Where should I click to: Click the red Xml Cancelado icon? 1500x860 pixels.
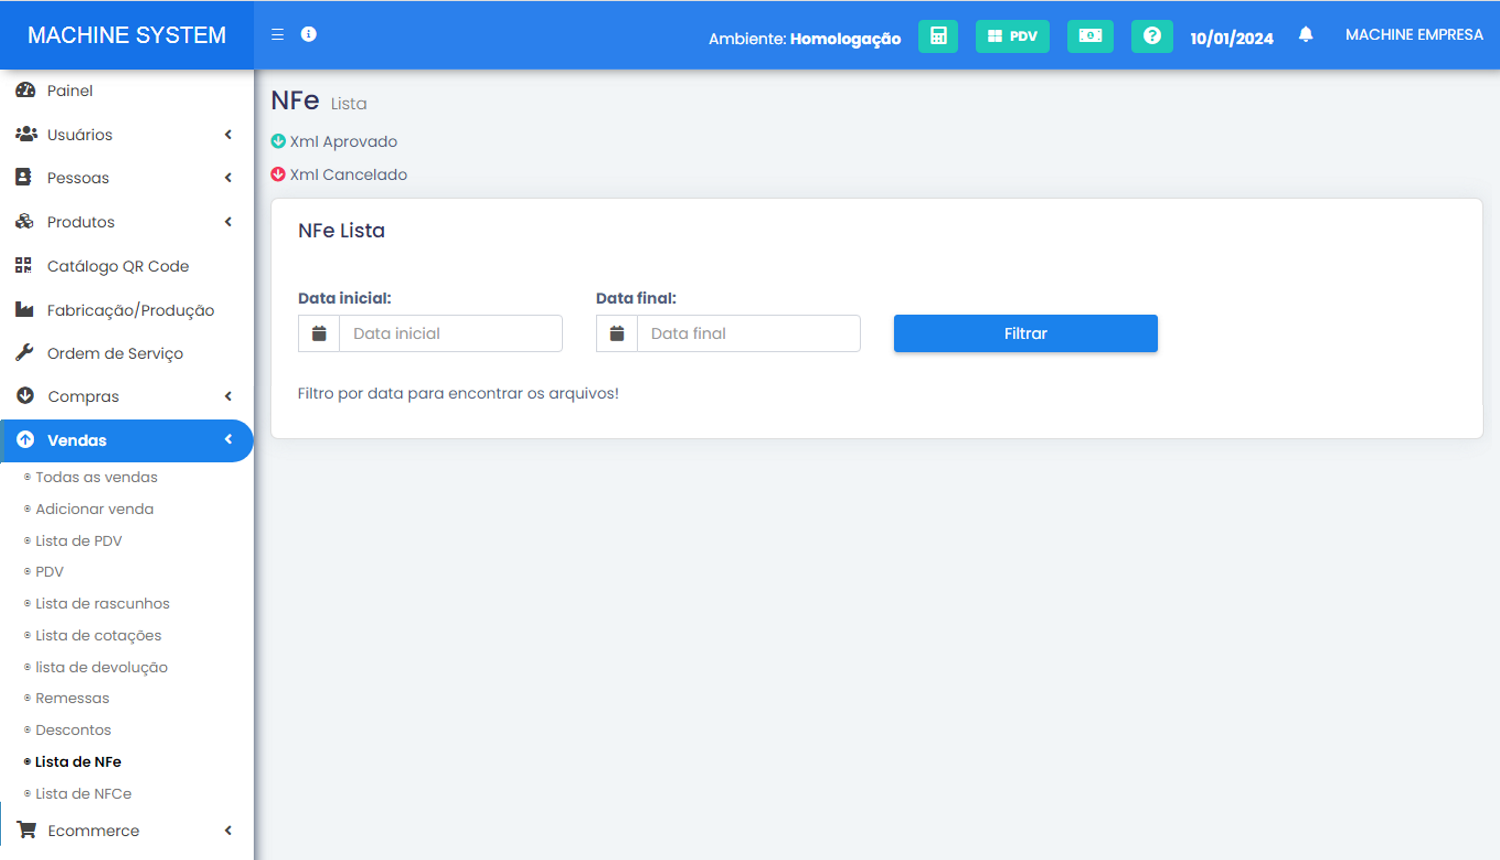pyautogui.click(x=278, y=174)
